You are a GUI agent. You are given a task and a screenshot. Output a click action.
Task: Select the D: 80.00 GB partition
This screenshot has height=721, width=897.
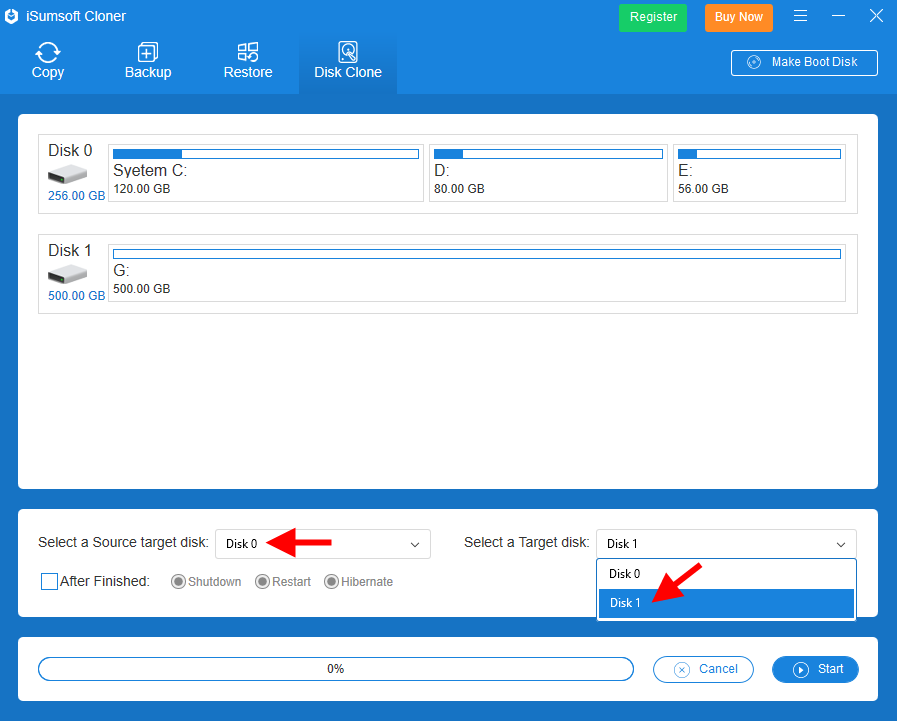548,173
